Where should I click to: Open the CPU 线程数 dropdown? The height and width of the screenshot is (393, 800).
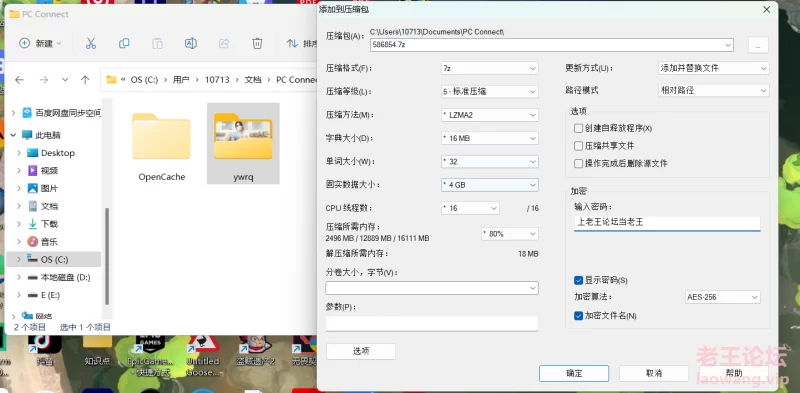click(470, 208)
